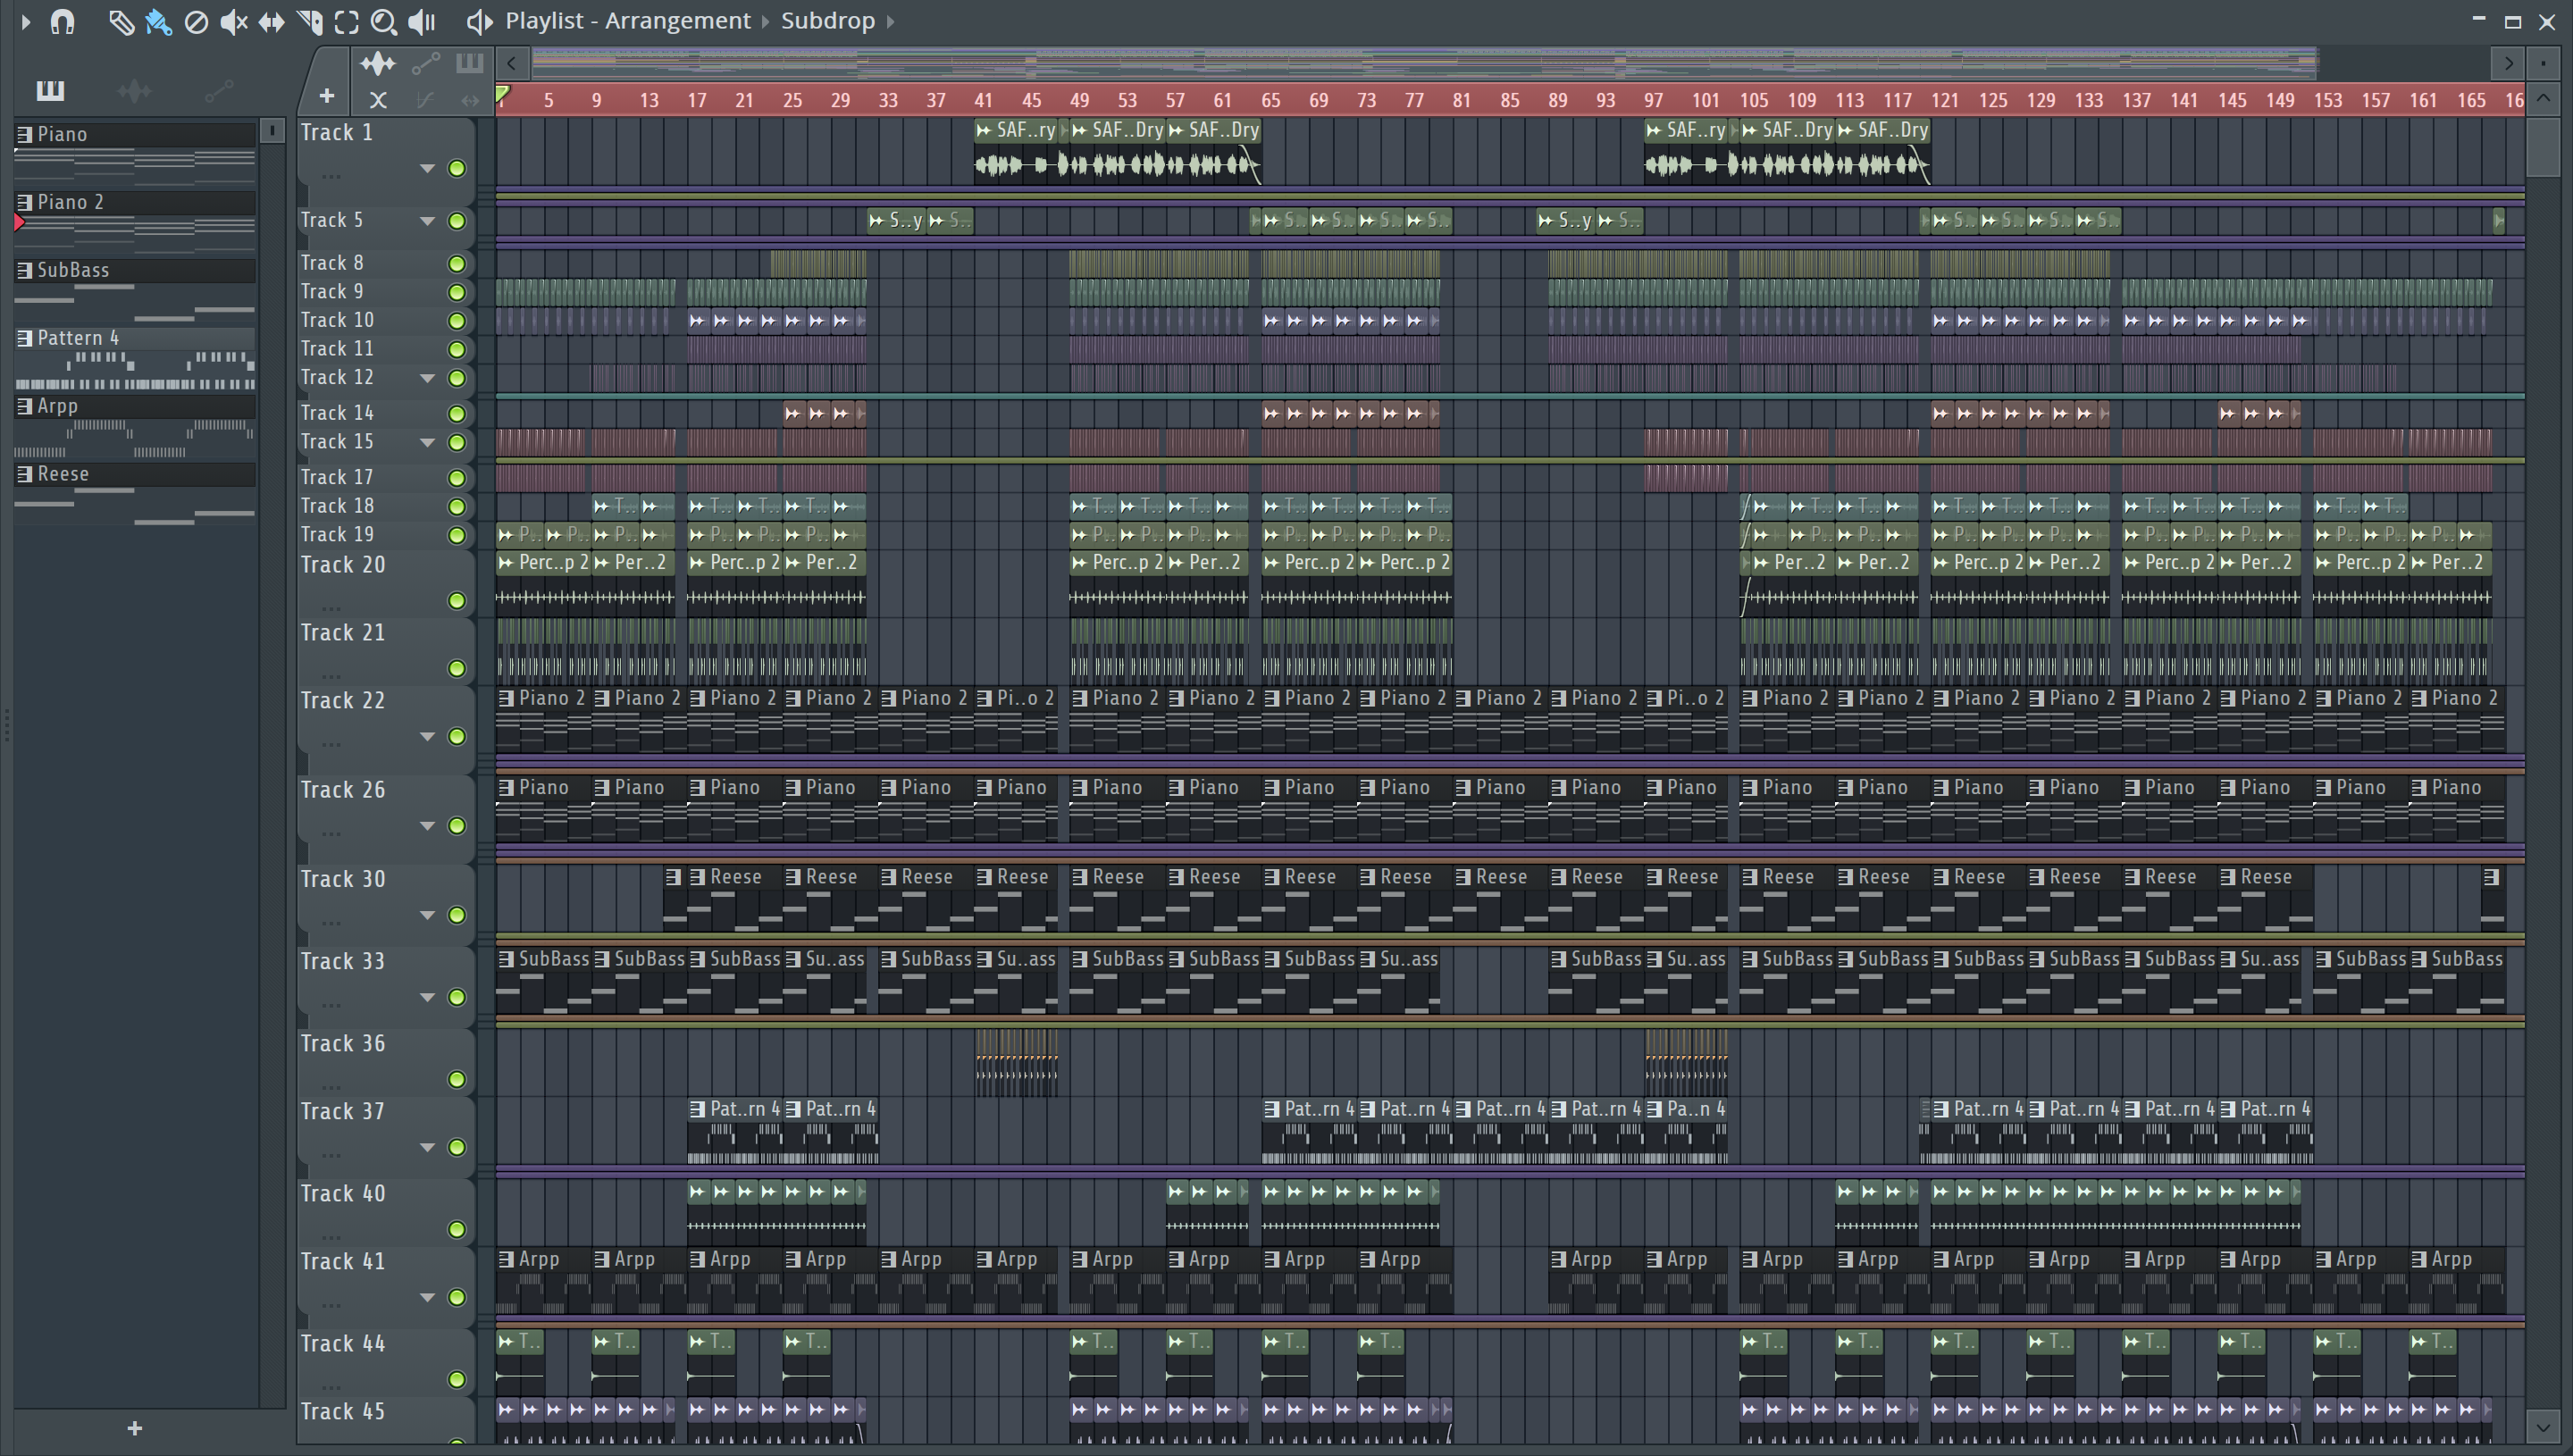Select the Mute tool
The height and width of the screenshot is (1456, 2573).
[x=233, y=21]
